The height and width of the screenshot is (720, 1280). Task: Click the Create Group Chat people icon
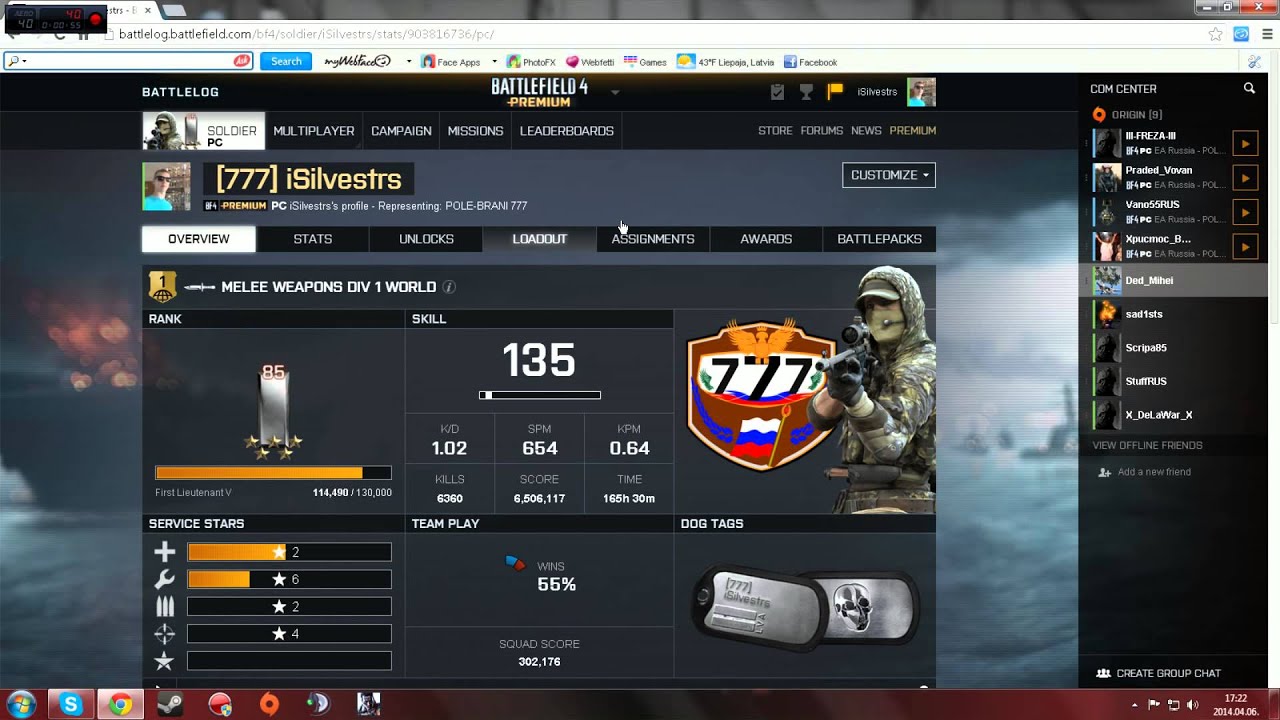[x=1103, y=674]
